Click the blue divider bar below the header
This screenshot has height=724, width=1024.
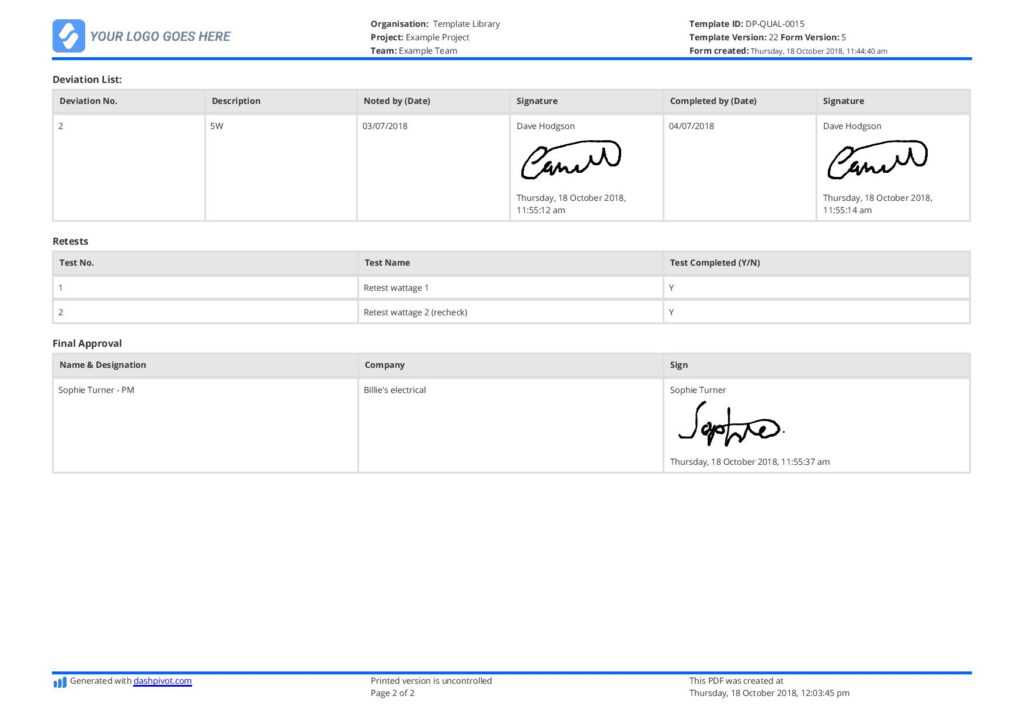(x=512, y=62)
